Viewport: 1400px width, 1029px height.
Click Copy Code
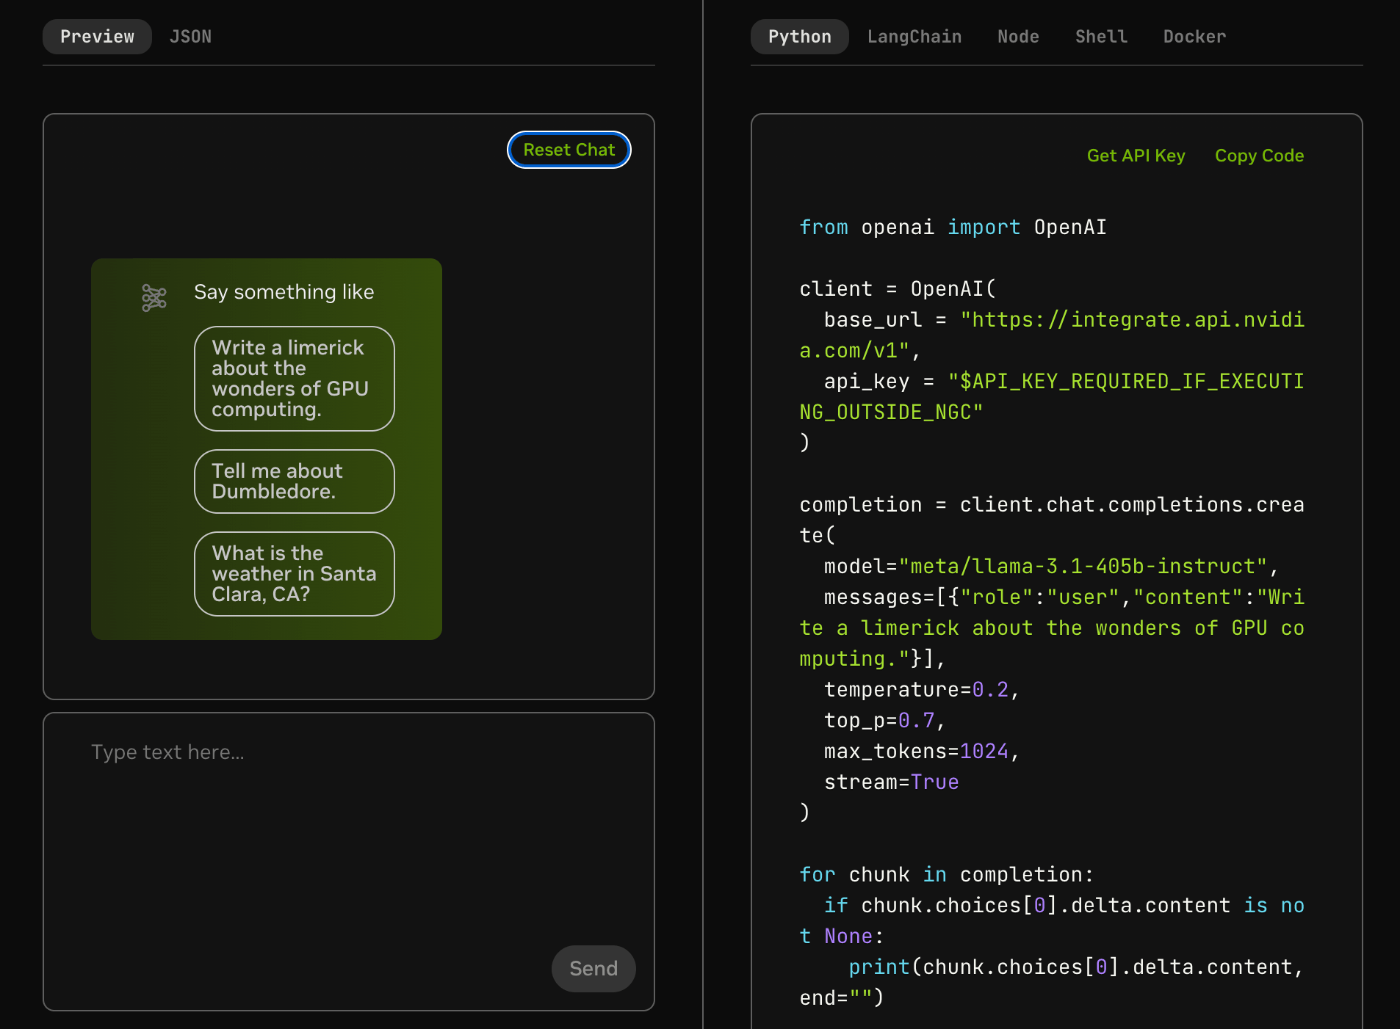[x=1259, y=156]
